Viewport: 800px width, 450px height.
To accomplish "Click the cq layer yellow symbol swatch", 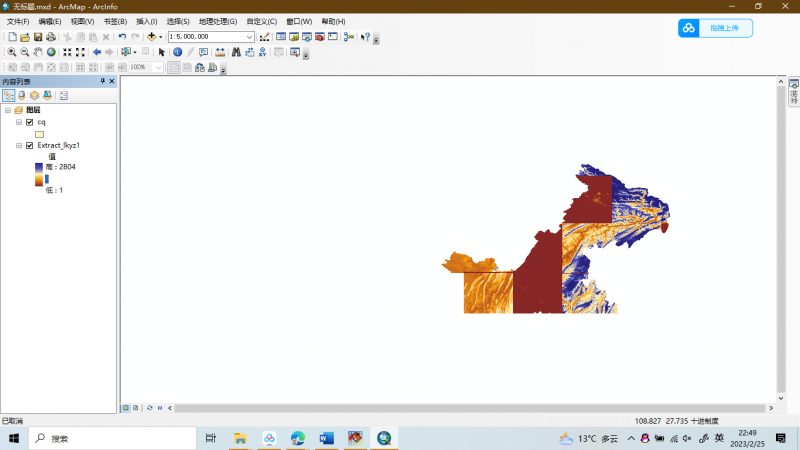I will pyautogui.click(x=40, y=133).
